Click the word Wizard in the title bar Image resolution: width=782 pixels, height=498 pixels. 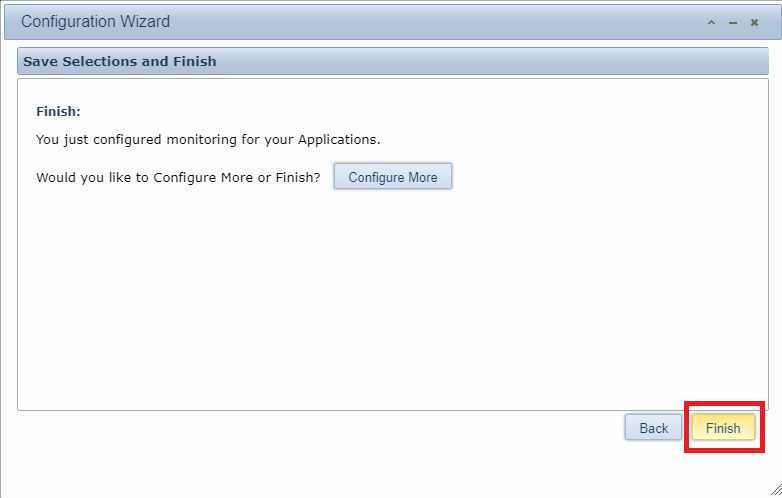pos(145,21)
